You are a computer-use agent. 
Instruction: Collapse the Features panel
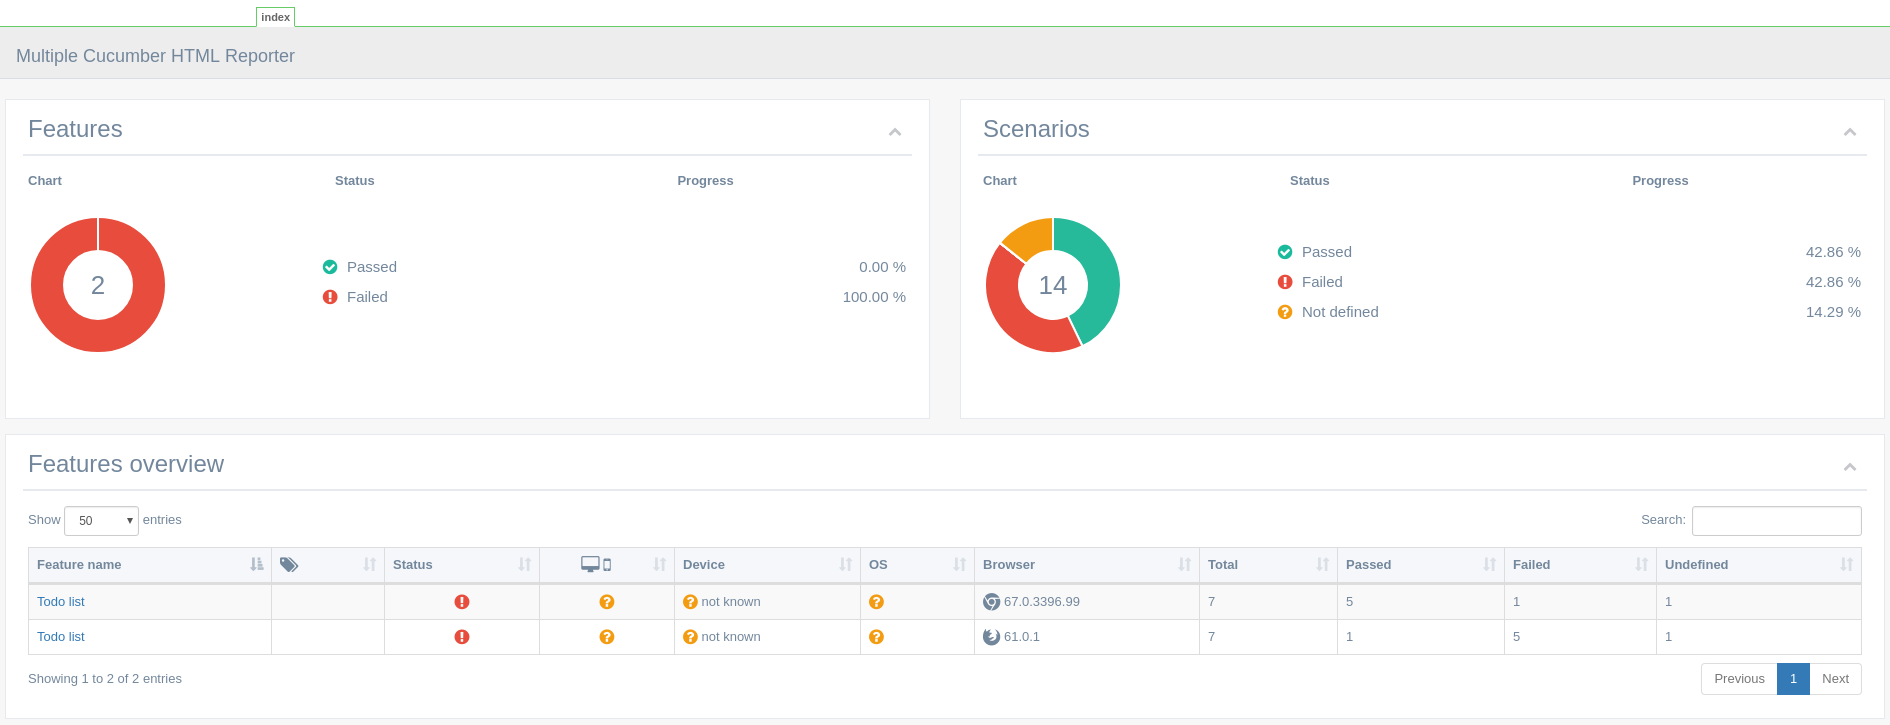point(895,132)
